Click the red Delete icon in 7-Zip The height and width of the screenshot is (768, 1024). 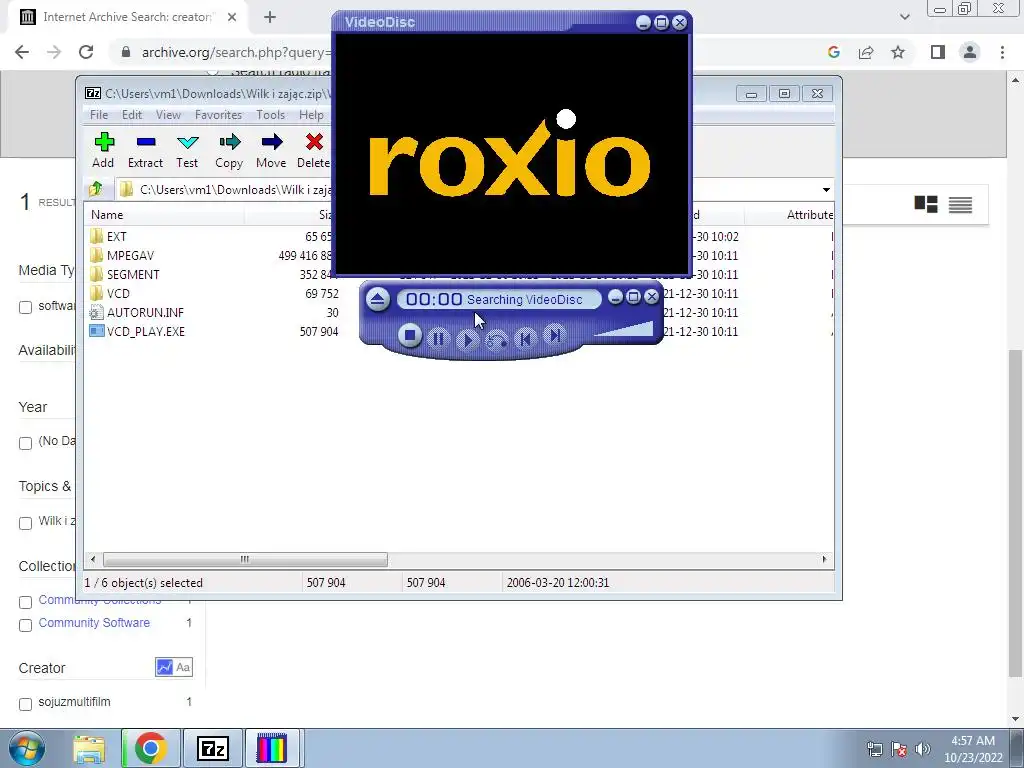pos(313,151)
